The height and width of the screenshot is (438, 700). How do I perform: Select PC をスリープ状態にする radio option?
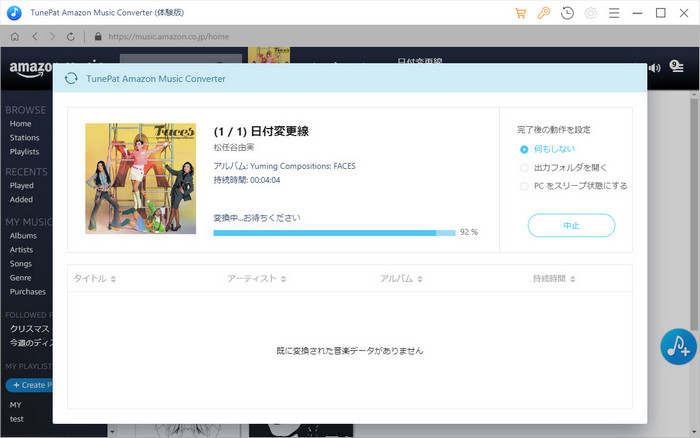(524, 186)
